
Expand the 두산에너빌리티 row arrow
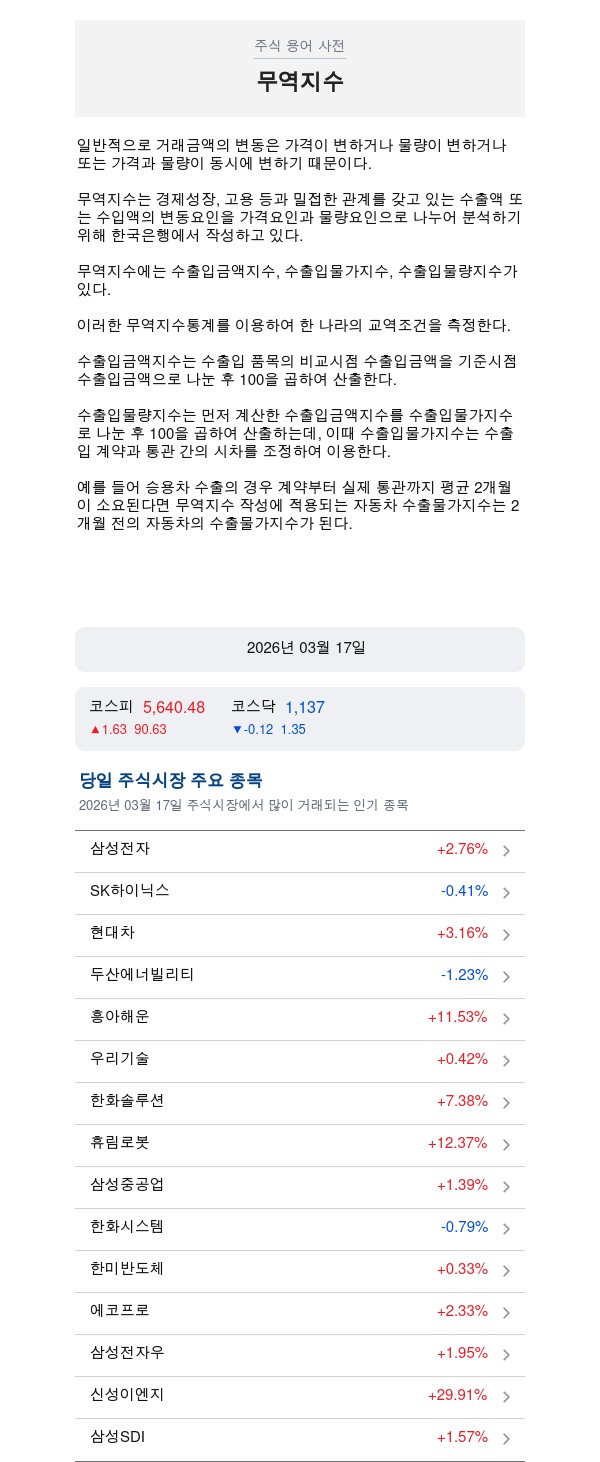[506, 977]
